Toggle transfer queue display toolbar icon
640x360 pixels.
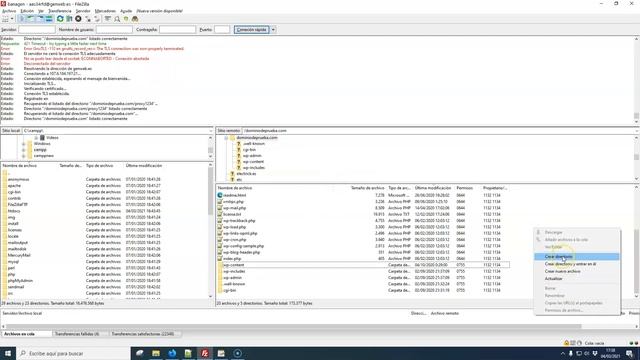[x=49, y=19]
